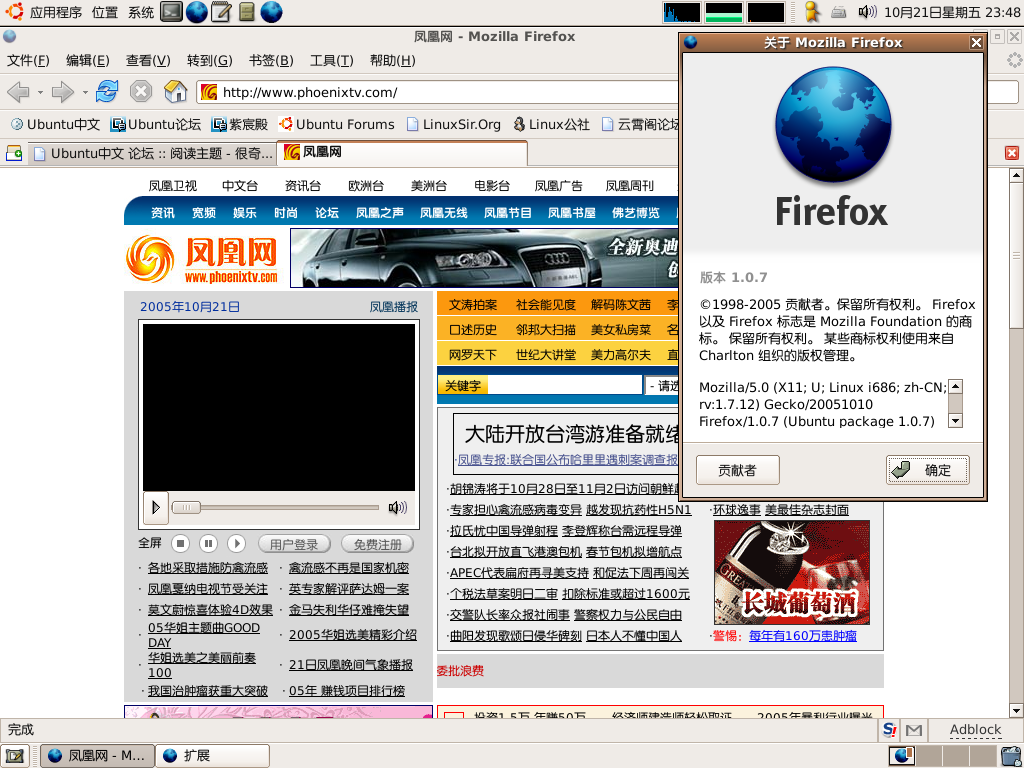Click the 免费注册 button
This screenshot has width=1024, height=768.
pos(377,544)
